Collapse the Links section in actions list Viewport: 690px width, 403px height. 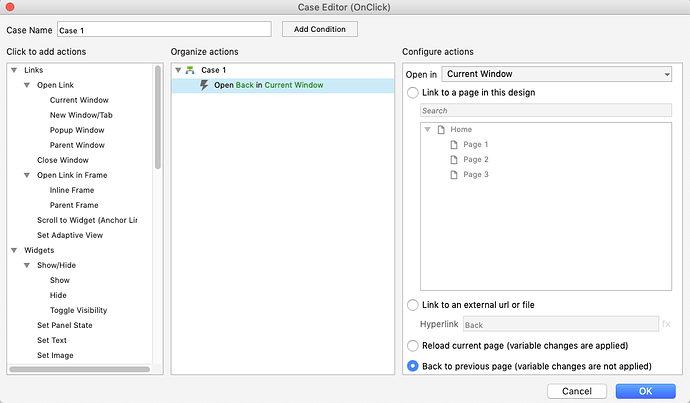pos(14,70)
